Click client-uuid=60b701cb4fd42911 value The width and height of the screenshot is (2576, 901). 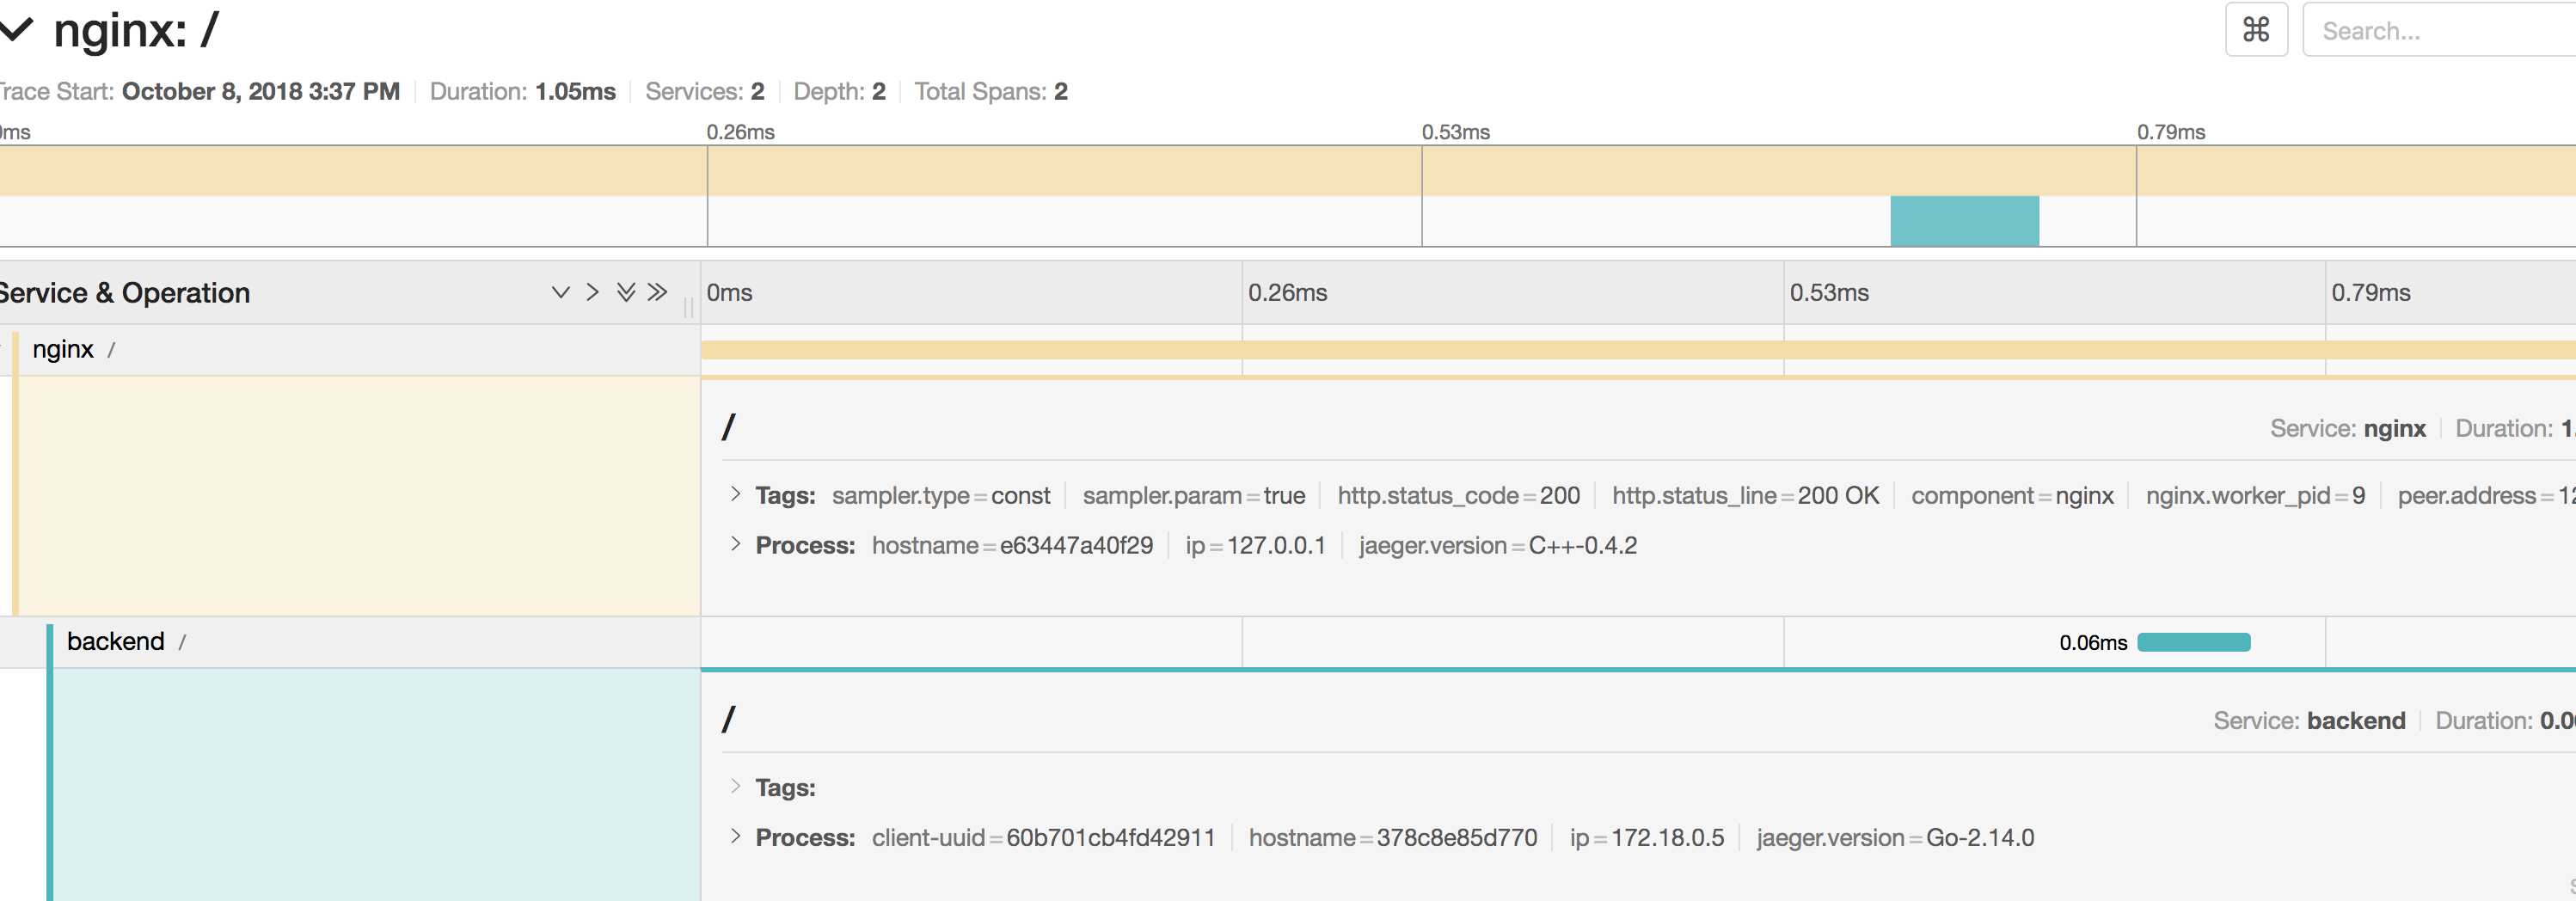1043,837
